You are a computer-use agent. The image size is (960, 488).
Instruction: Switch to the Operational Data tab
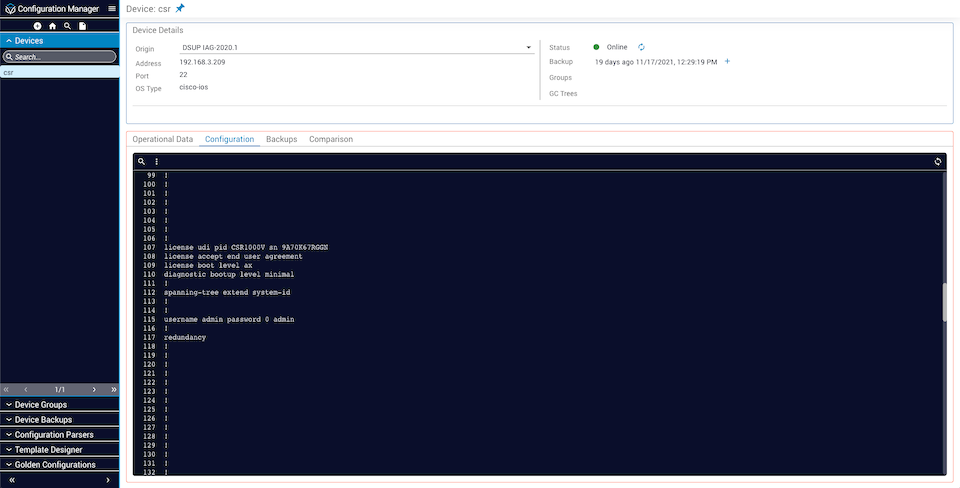point(162,139)
